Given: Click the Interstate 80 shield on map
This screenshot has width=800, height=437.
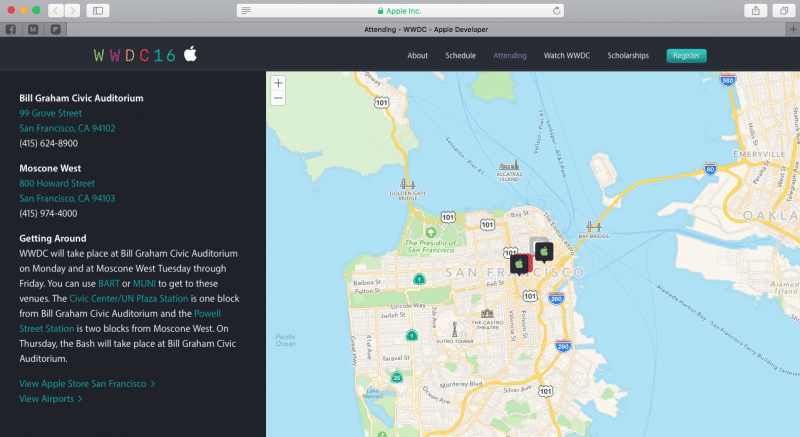Looking at the screenshot, I should click(x=710, y=169).
